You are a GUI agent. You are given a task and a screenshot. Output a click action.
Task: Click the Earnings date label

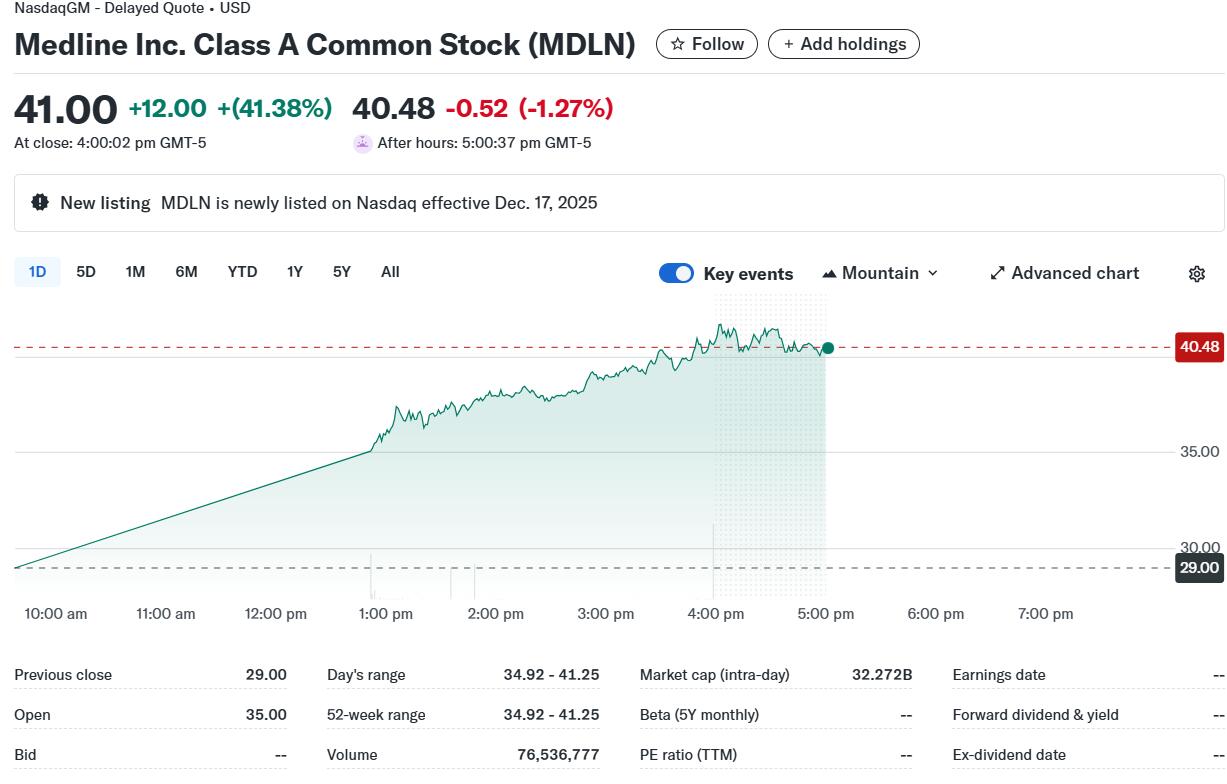click(998, 675)
